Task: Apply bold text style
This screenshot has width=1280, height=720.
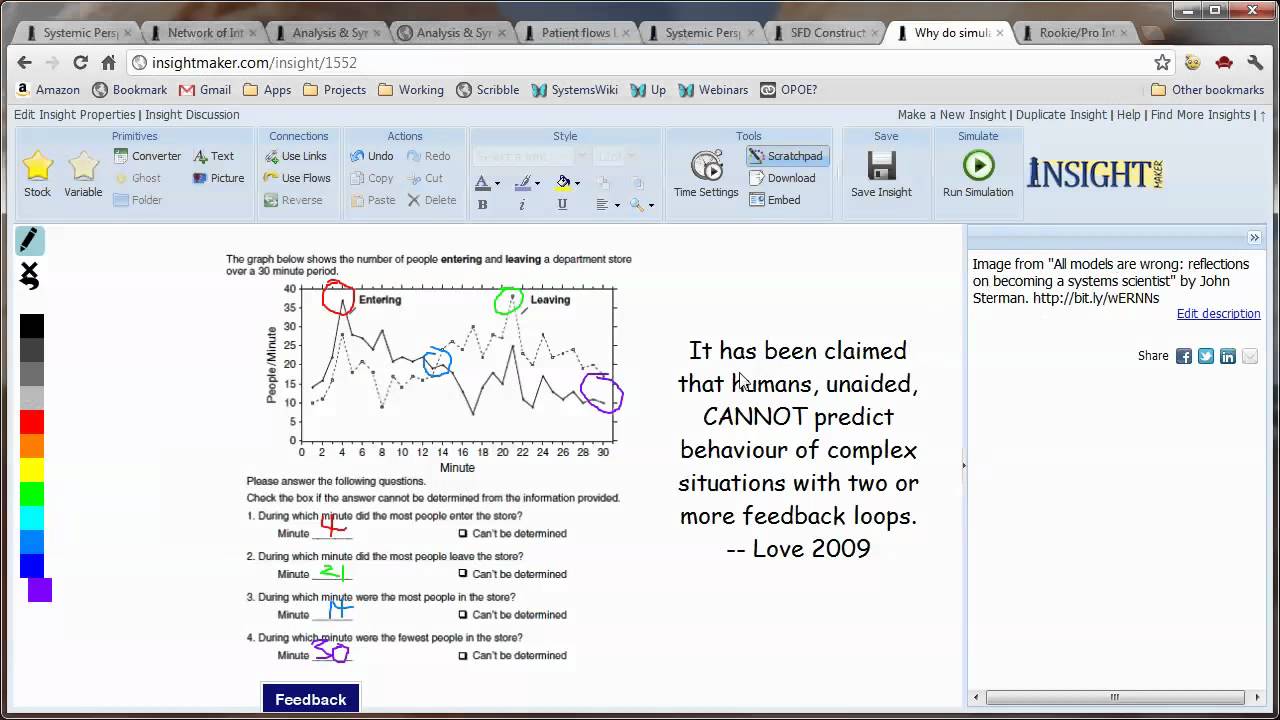Action: pyautogui.click(x=483, y=204)
